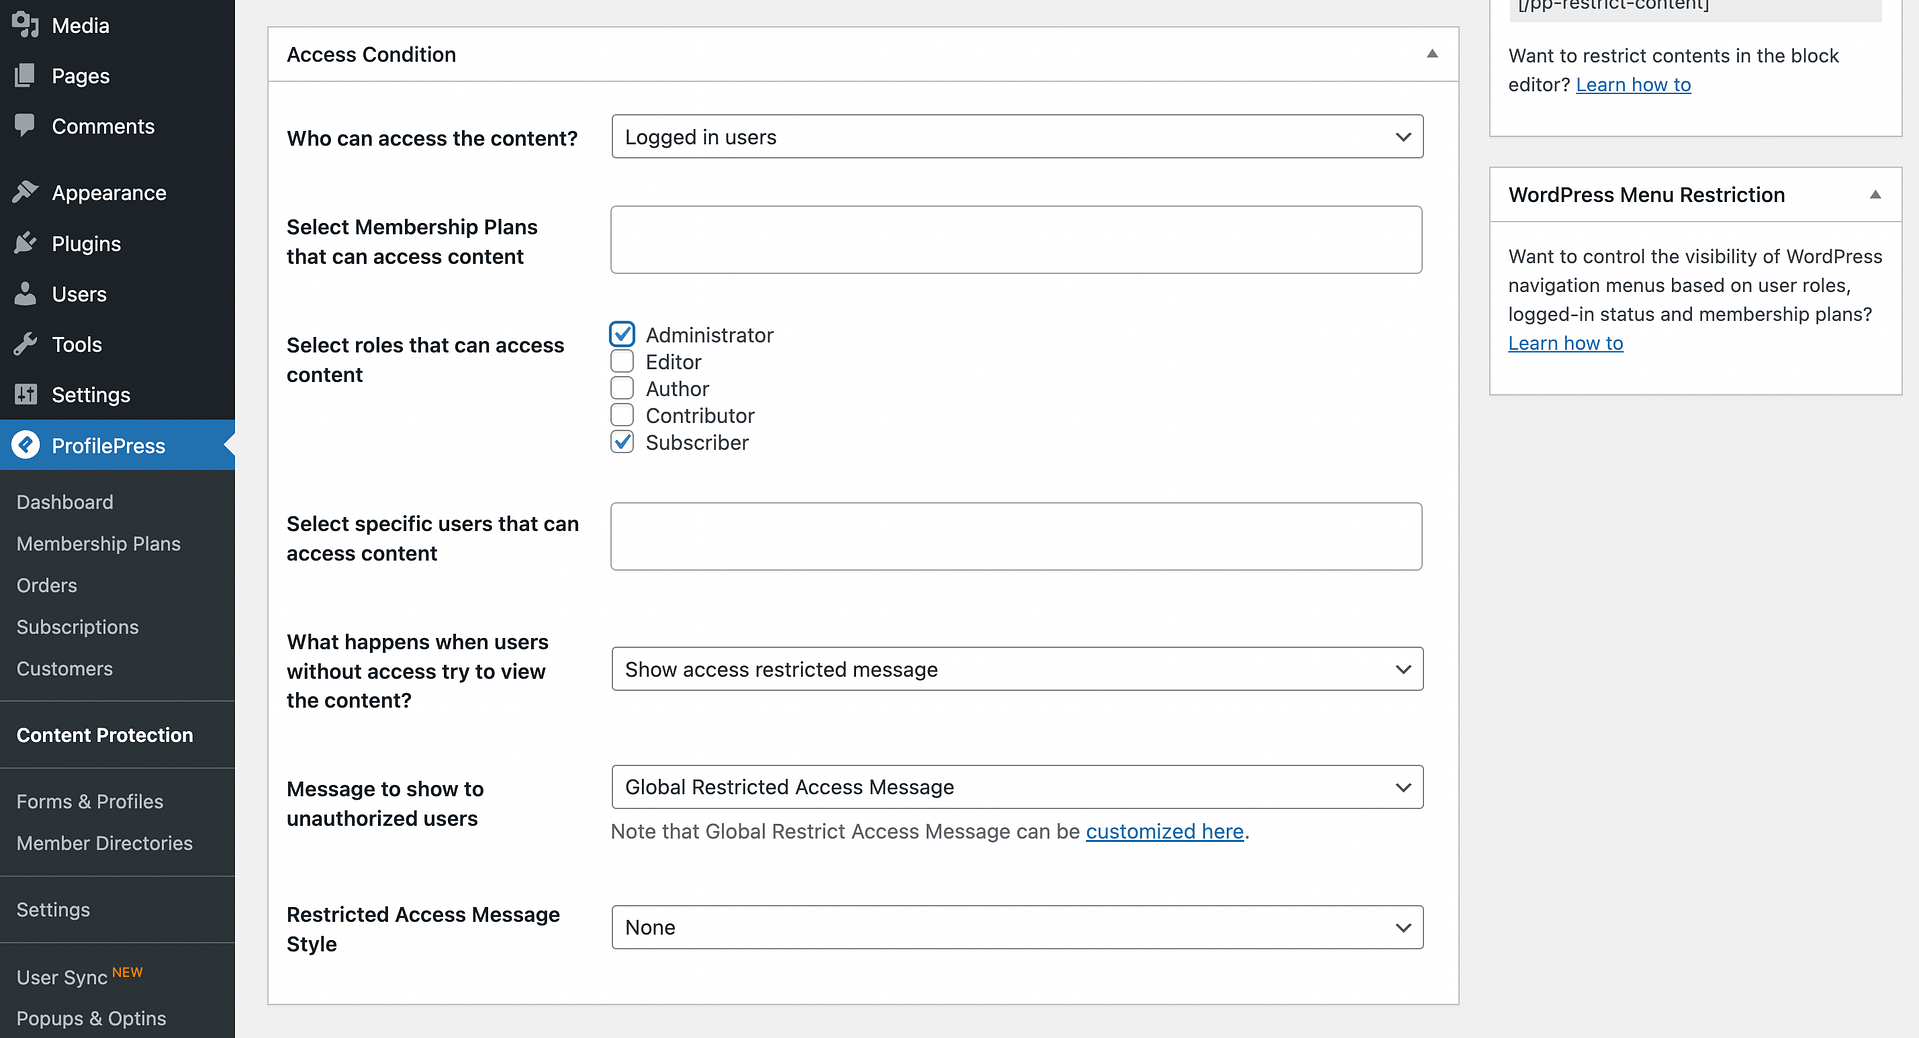Uncheck the Administrator role checkbox
This screenshot has height=1038, width=1919.
coord(622,334)
